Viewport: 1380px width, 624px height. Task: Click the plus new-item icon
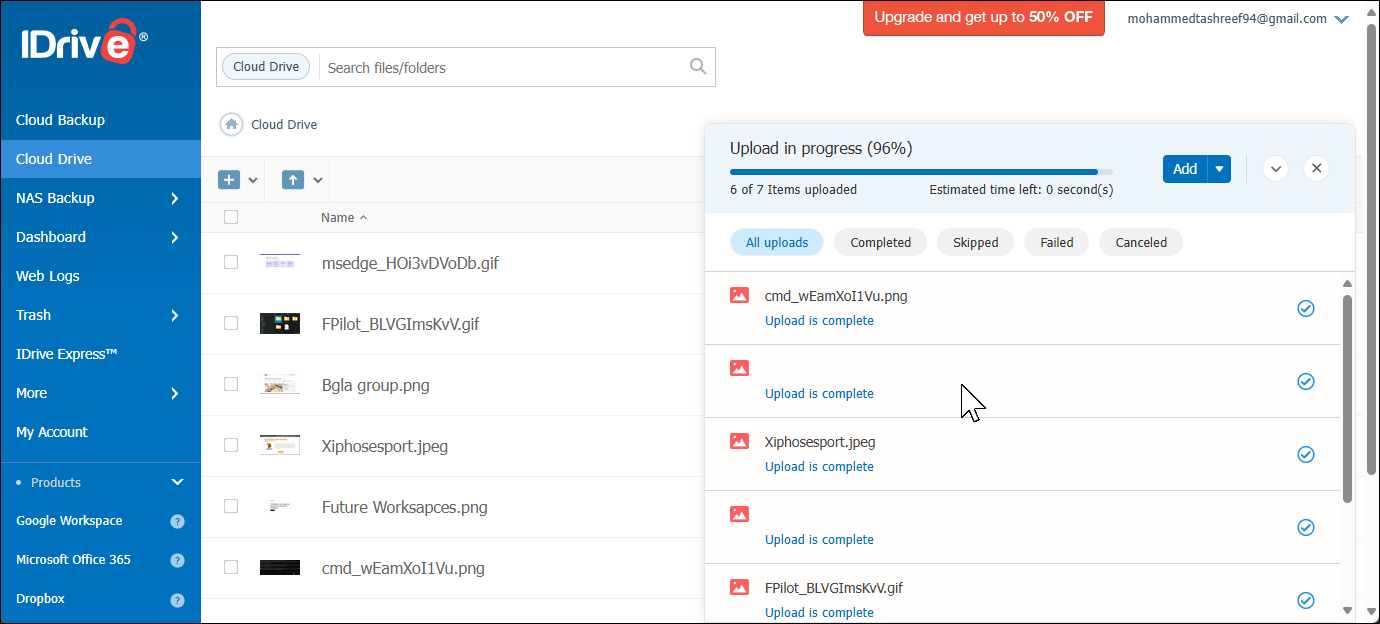(229, 180)
